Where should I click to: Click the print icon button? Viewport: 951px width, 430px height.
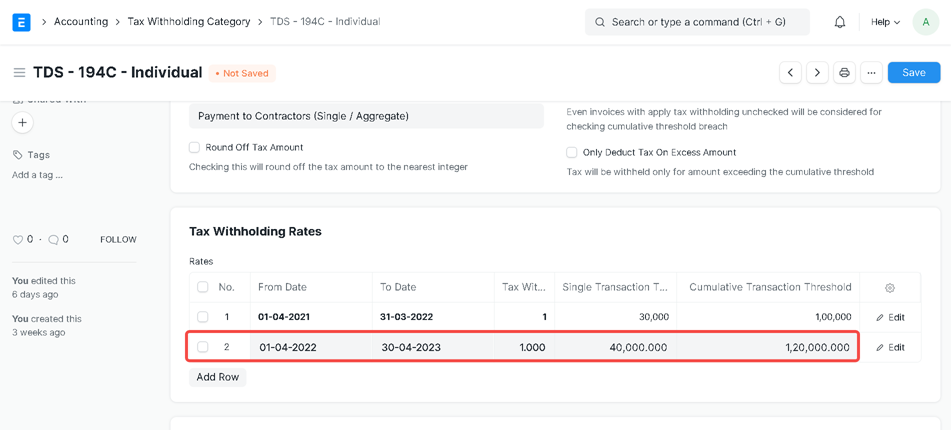click(x=844, y=73)
